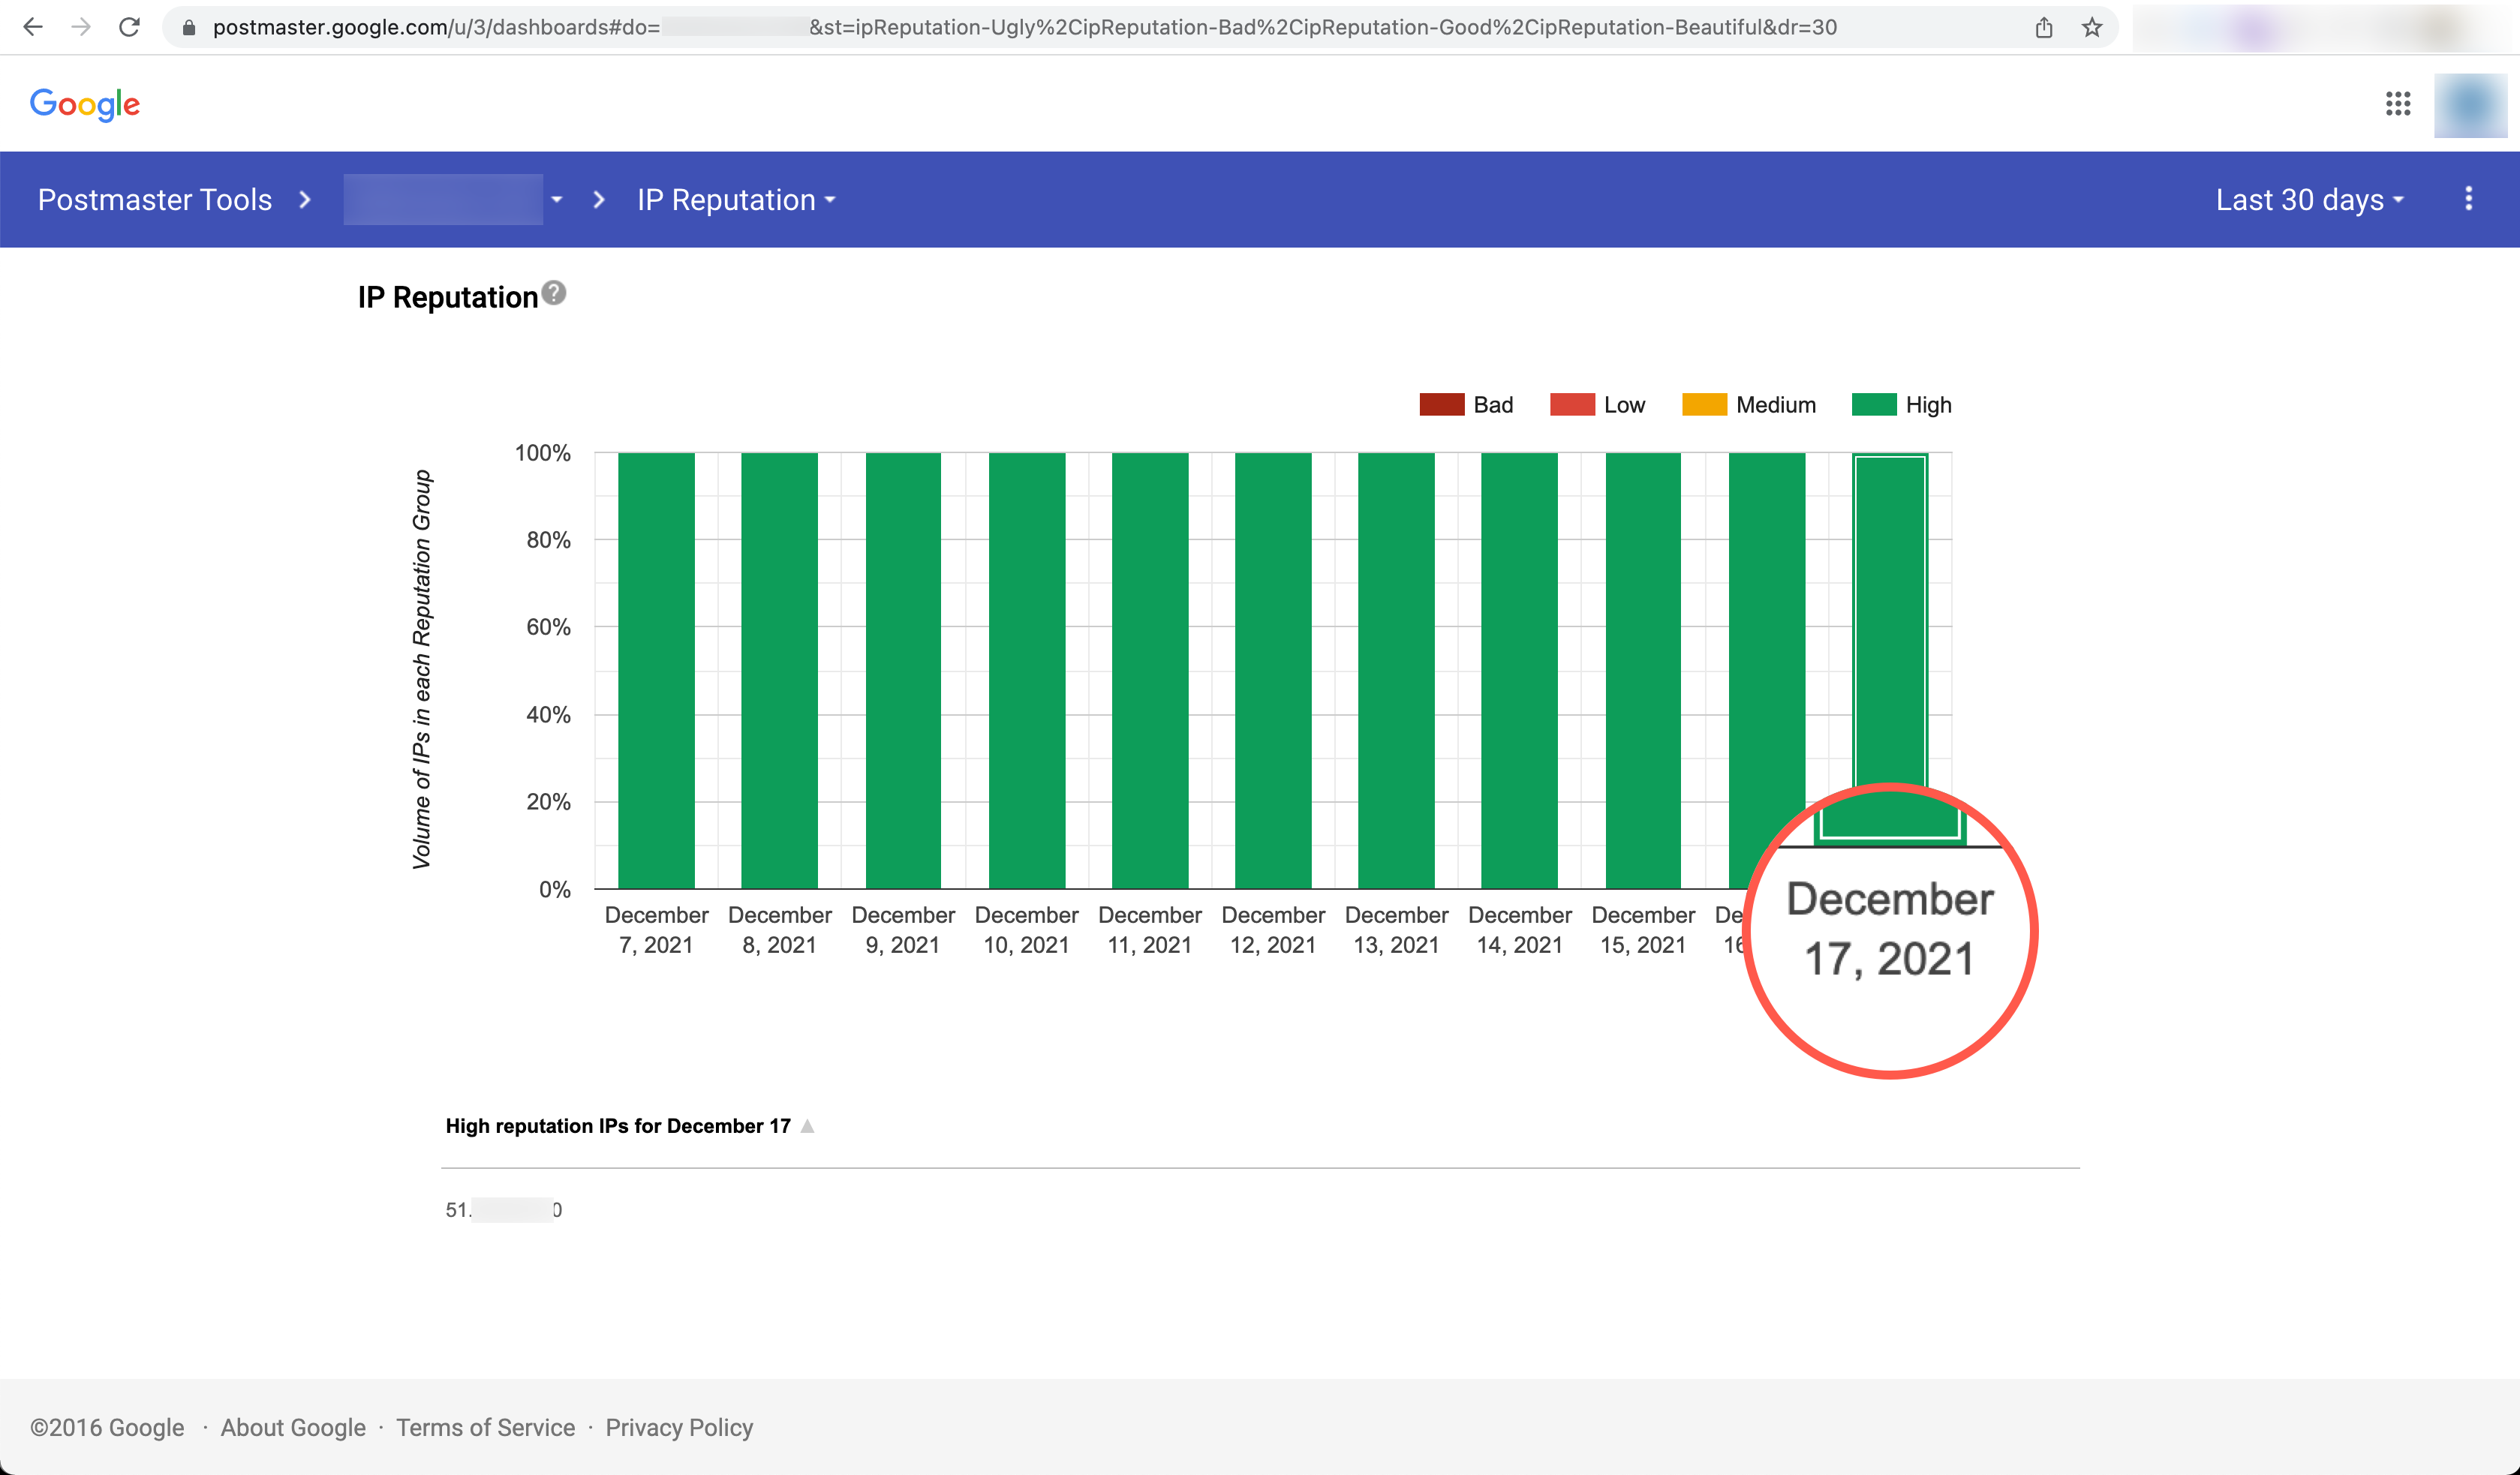Screen dimensions: 2520x1475
Task: Click the IP Reputation help icon
Action: (553, 294)
